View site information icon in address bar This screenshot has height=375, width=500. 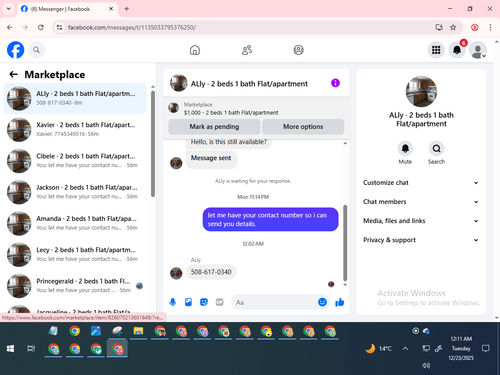click(x=59, y=27)
